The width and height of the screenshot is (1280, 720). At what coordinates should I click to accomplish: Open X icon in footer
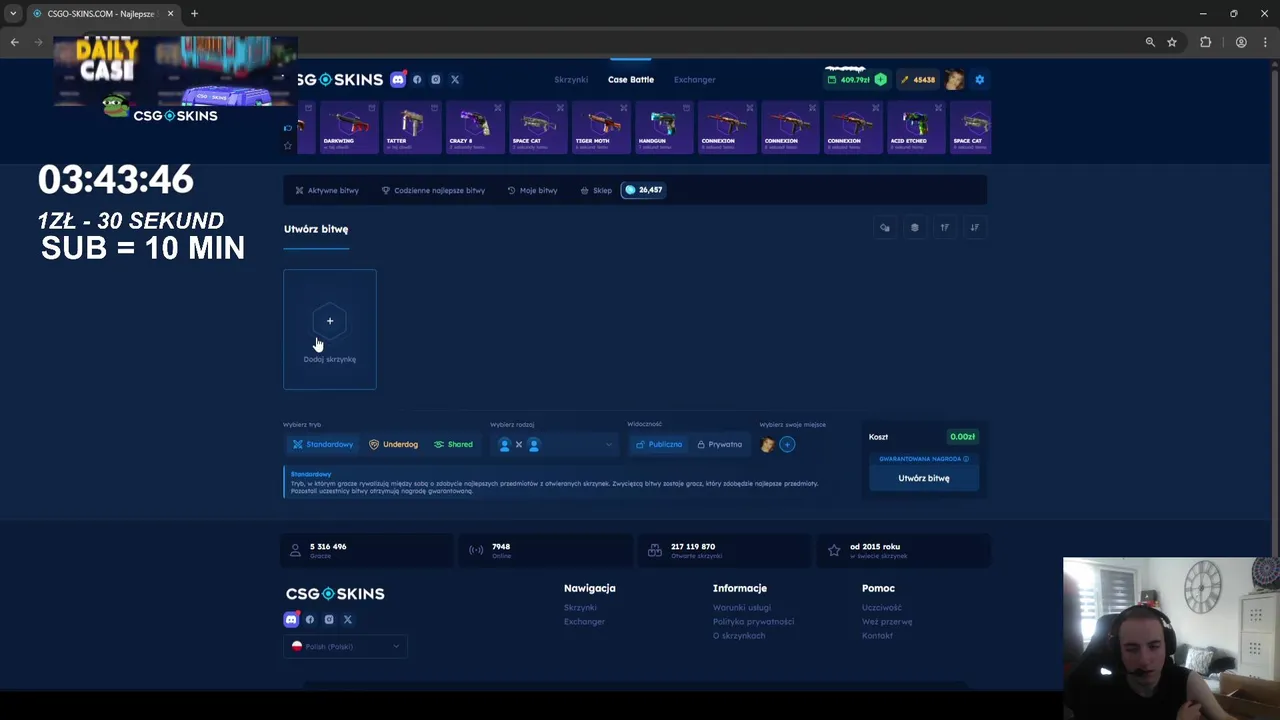(348, 620)
